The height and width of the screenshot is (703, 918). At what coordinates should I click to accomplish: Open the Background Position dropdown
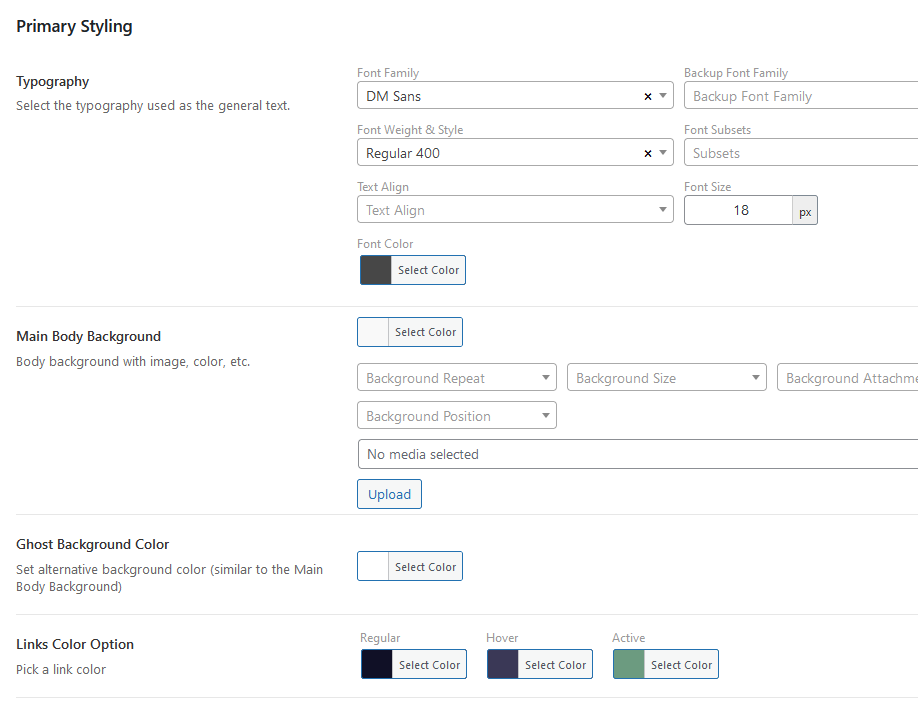pos(545,416)
